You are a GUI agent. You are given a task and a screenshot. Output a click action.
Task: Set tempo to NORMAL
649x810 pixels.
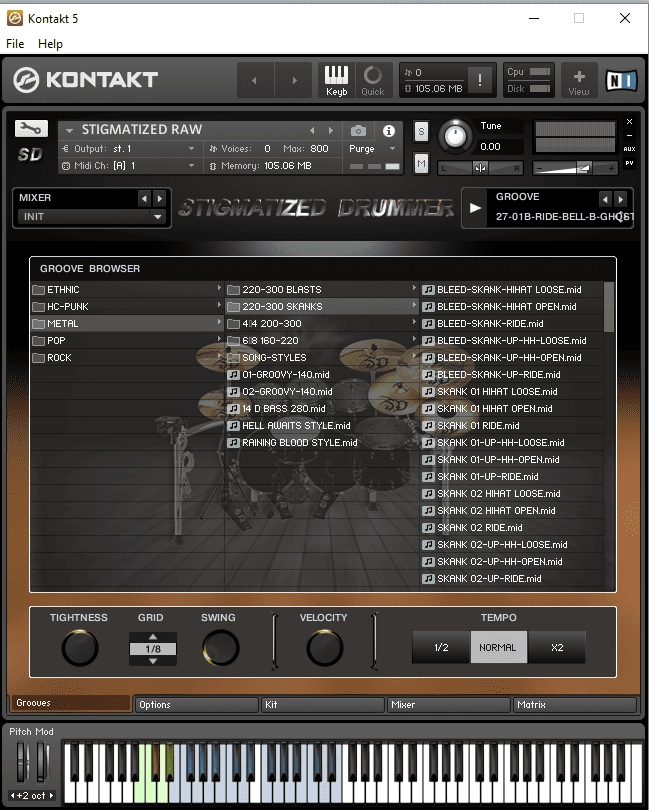[498, 647]
